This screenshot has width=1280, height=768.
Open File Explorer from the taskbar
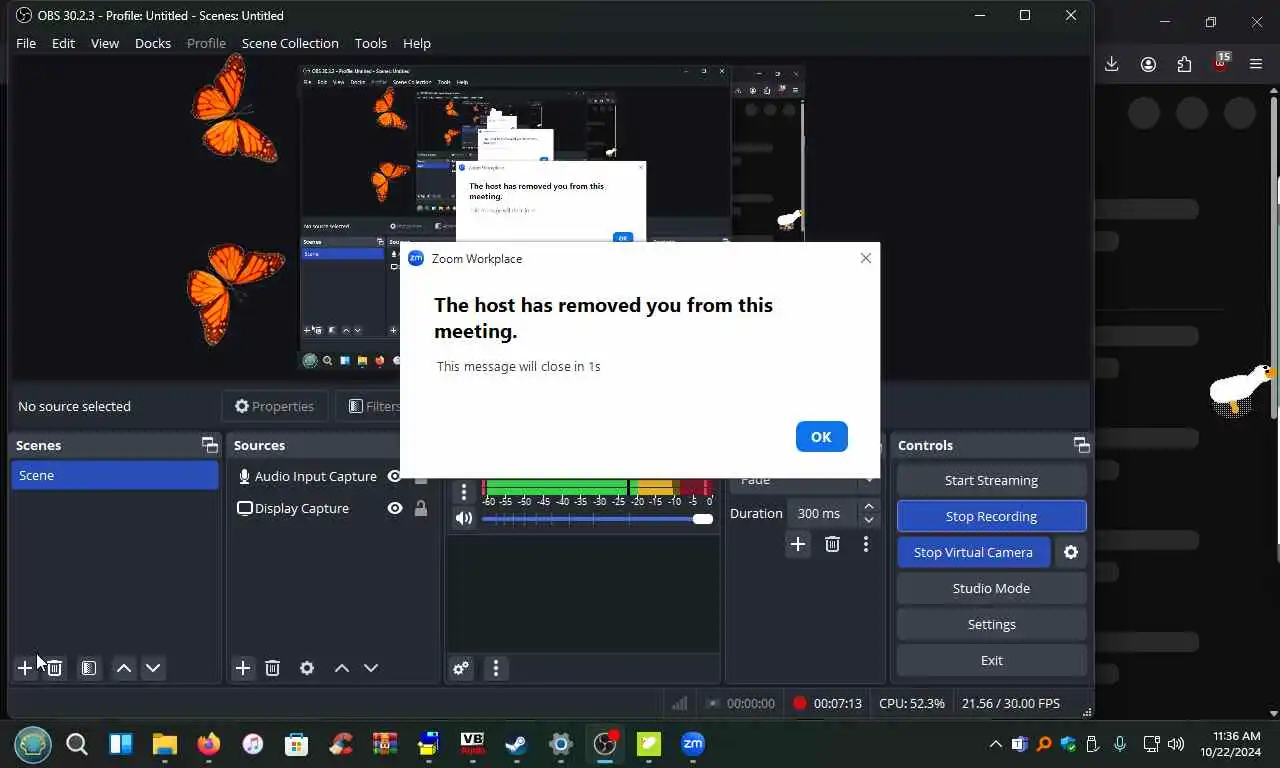tap(164, 744)
